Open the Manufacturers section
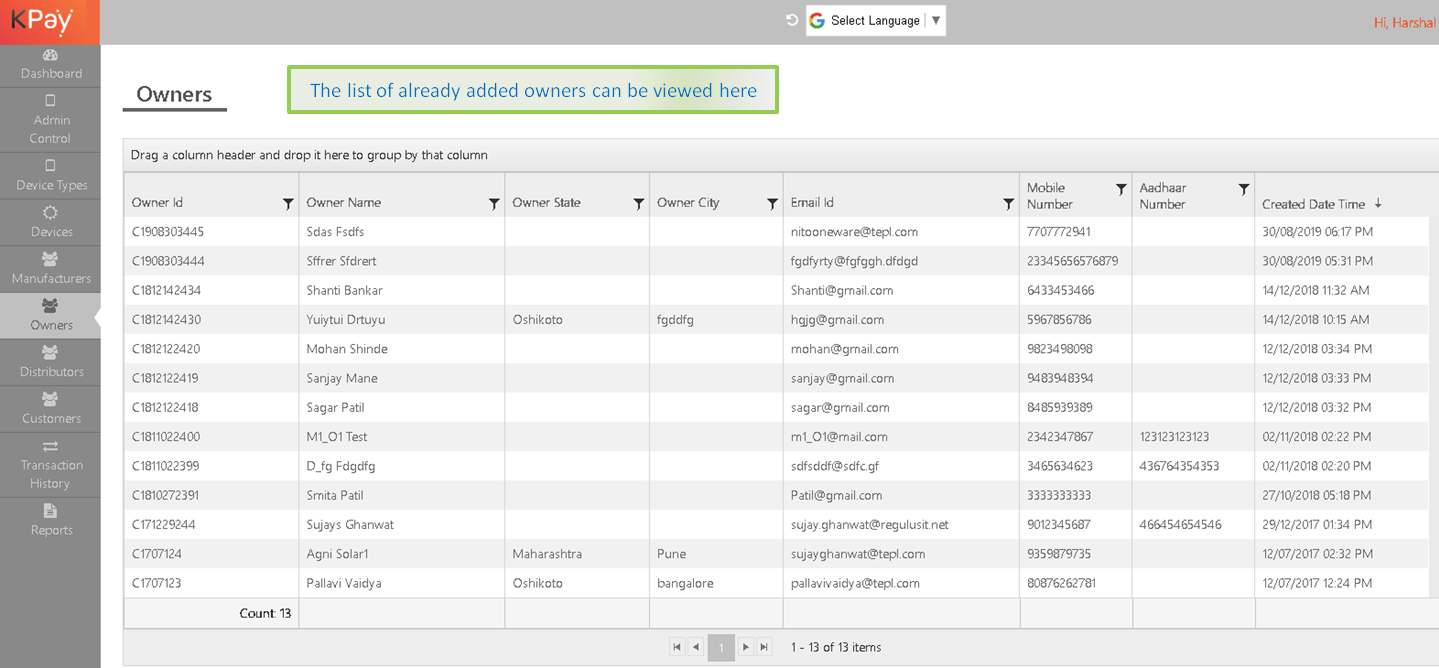 pos(50,269)
